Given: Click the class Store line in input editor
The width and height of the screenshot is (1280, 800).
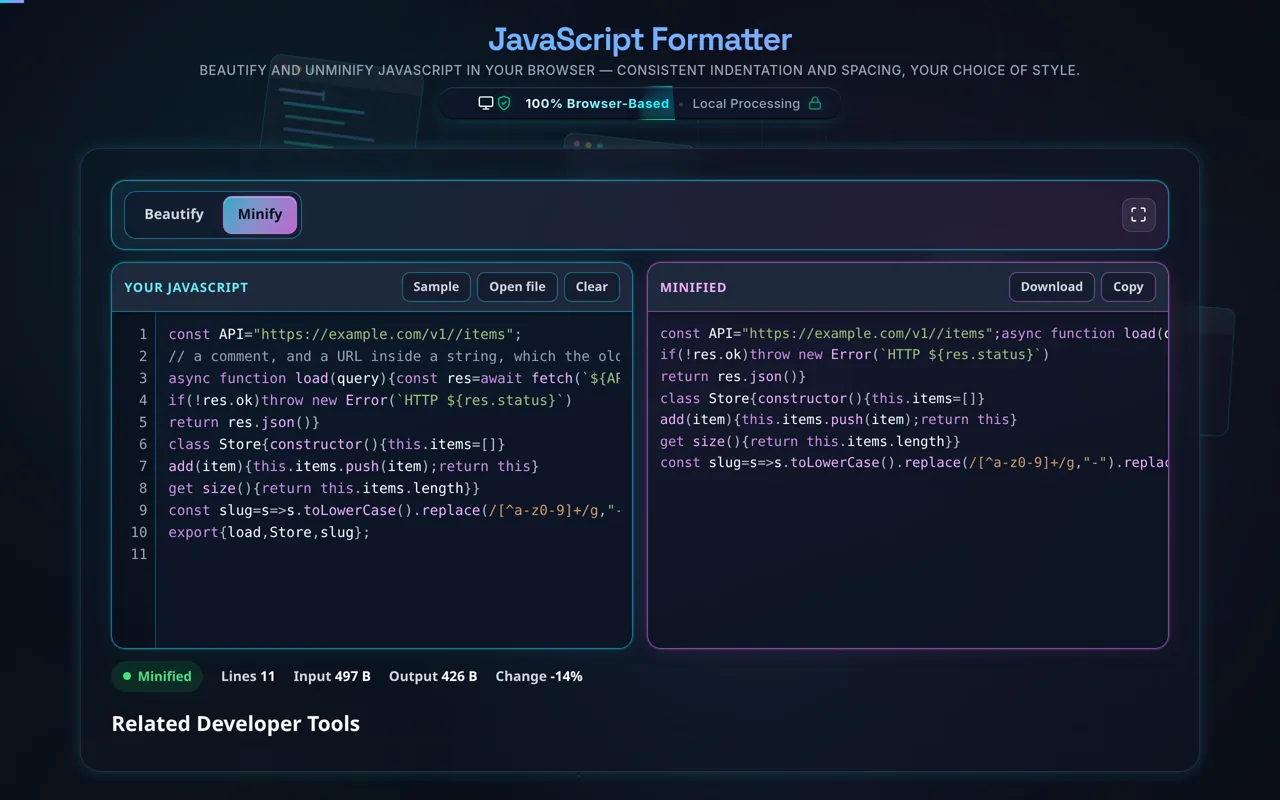Looking at the screenshot, I should point(337,444).
